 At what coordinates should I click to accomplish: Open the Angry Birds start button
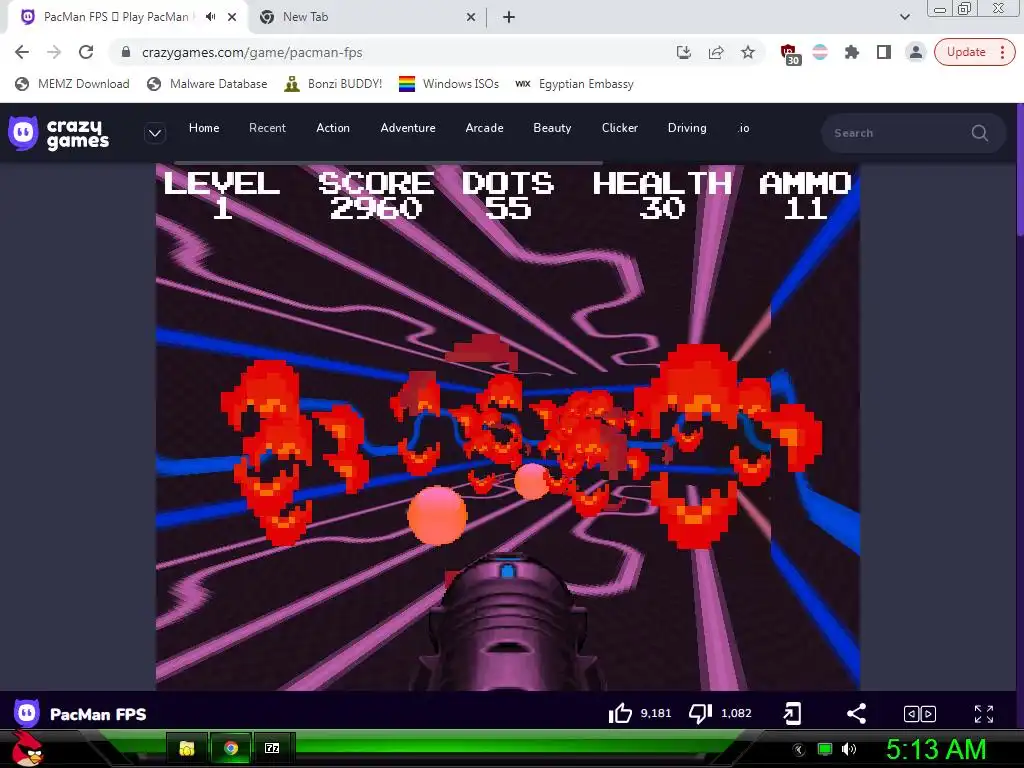[x=27, y=748]
